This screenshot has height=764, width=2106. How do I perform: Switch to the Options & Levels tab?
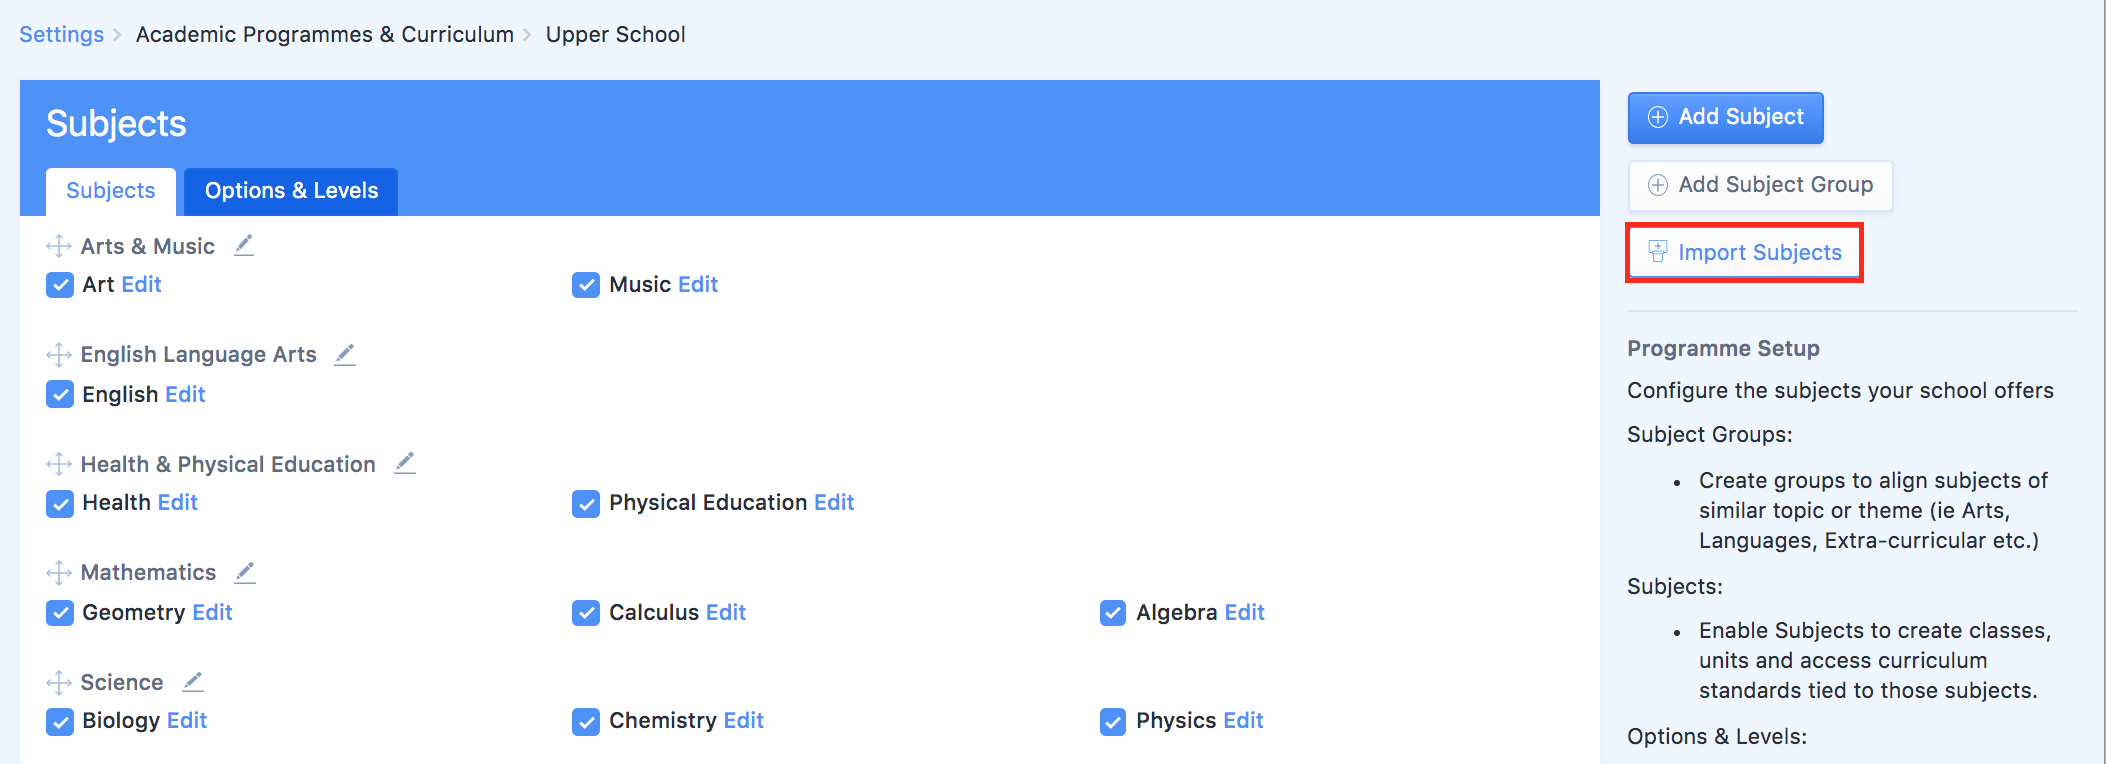pos(291,191)
